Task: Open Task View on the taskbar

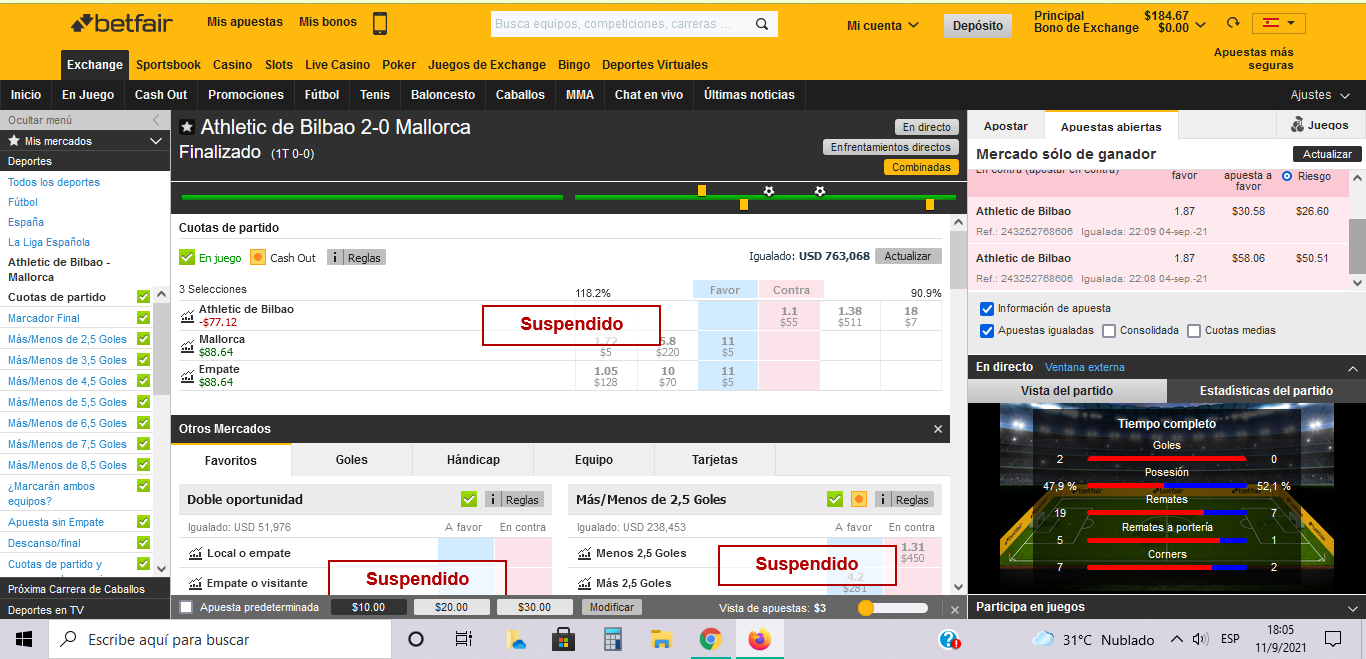Action: click(464, 639)
